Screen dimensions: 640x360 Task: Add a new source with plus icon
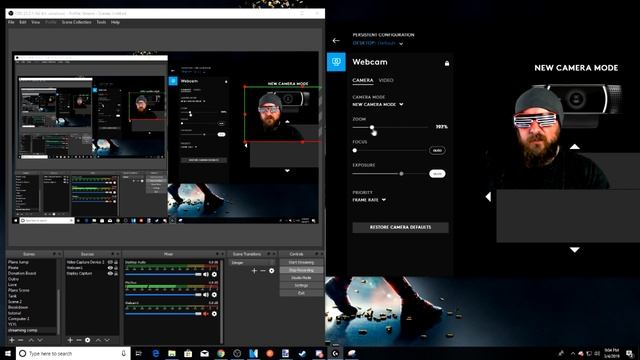[x=70, y=340]
